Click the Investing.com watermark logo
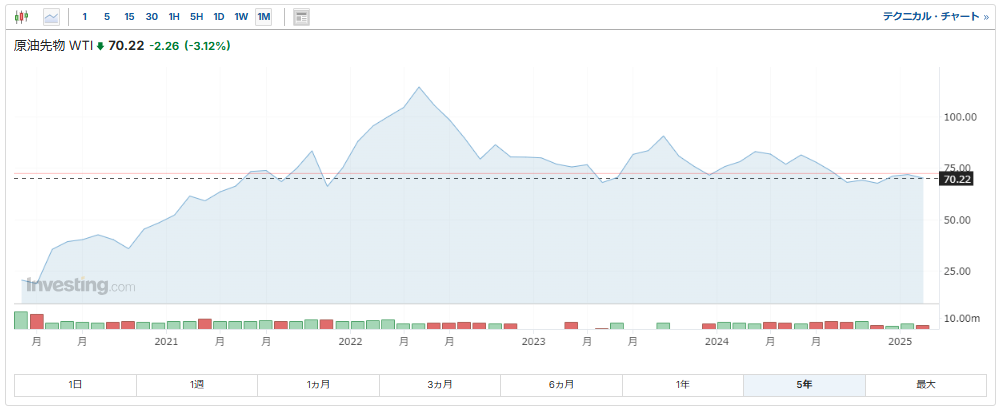The height and width of the screenshot is (410, 1001). point(80,286)
